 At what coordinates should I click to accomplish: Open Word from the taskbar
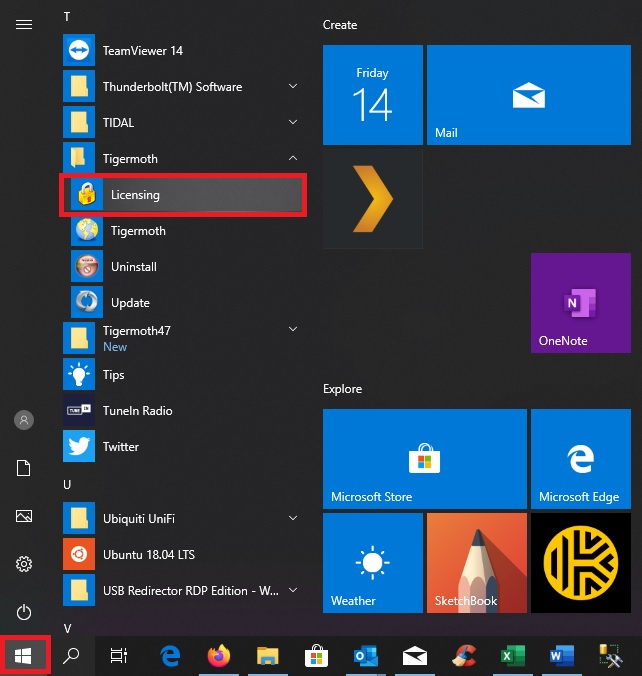point(562,656)
